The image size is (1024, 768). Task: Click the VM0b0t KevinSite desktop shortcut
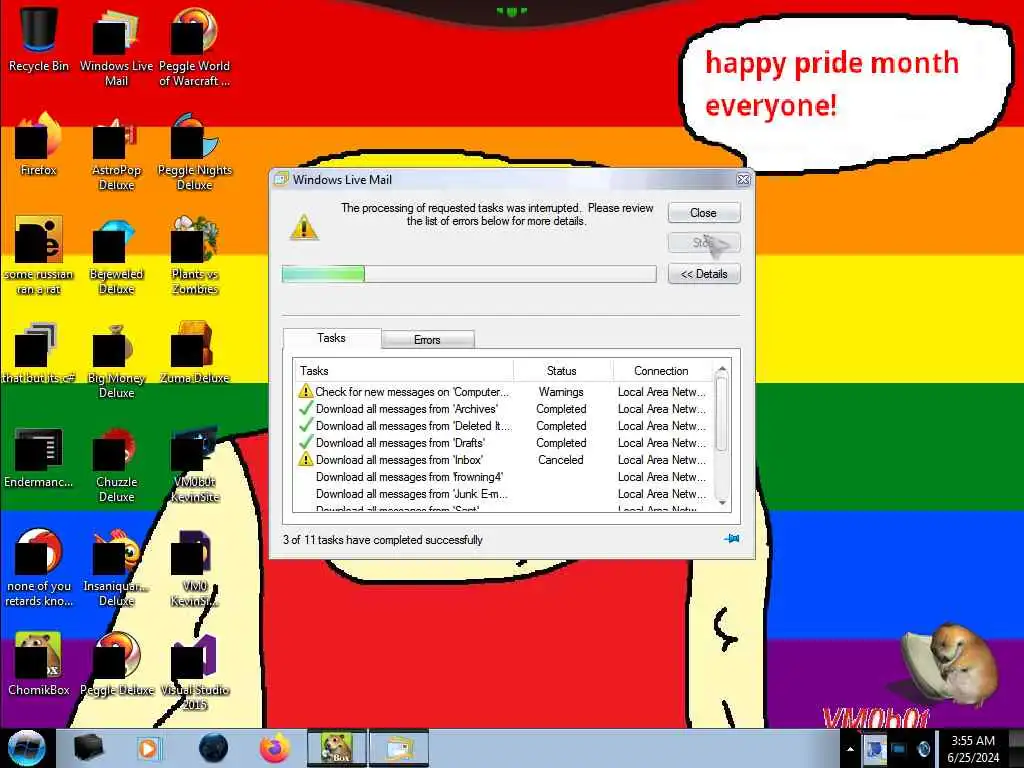[194, 464]
